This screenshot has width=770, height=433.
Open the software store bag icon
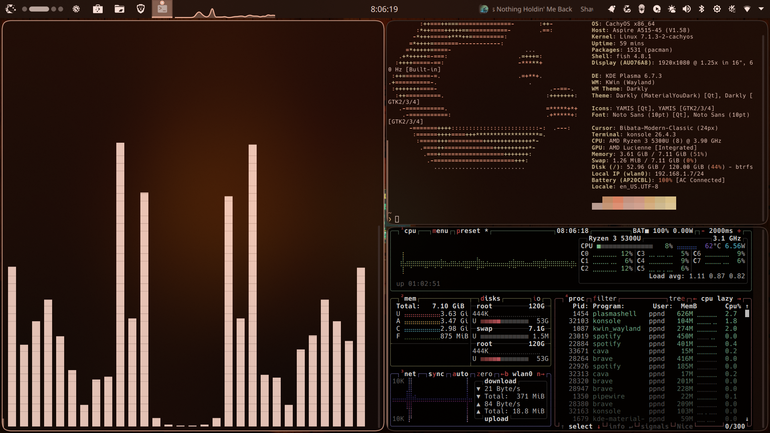pos(98,9)
